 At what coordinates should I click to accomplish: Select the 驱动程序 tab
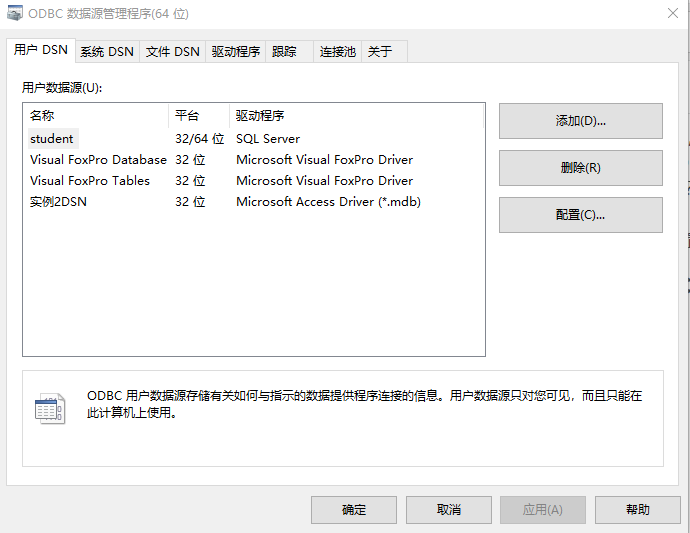tap(236, 52)
